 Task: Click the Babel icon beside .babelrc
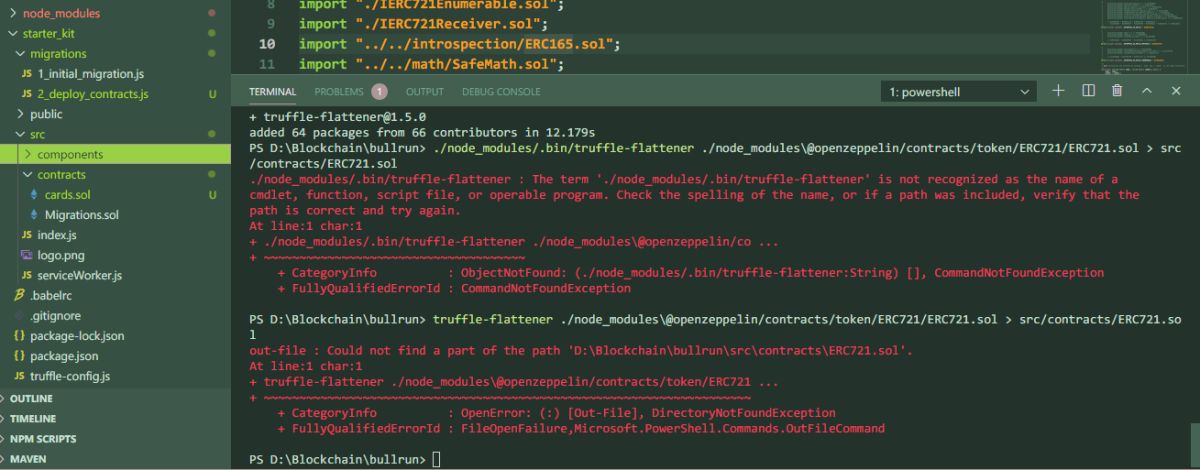(20, 295)
